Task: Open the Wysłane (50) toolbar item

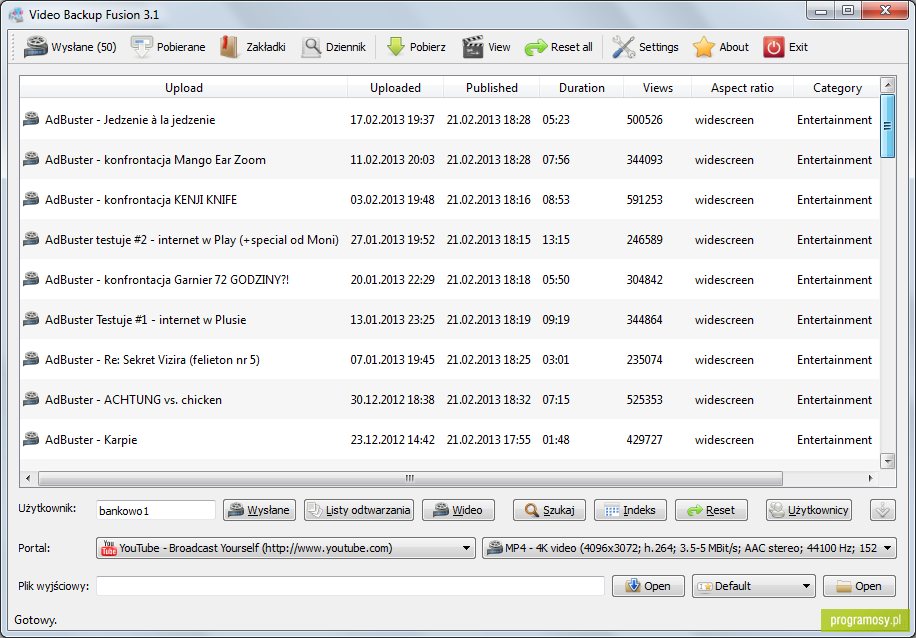Action: [70, 47]
